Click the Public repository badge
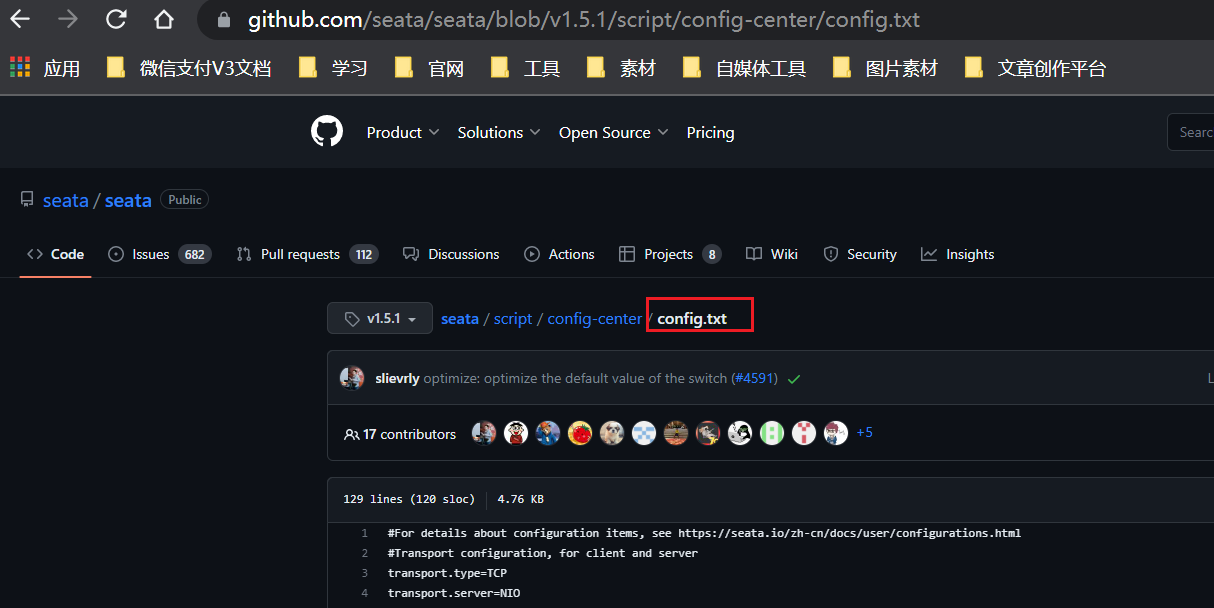 (184, 200)
